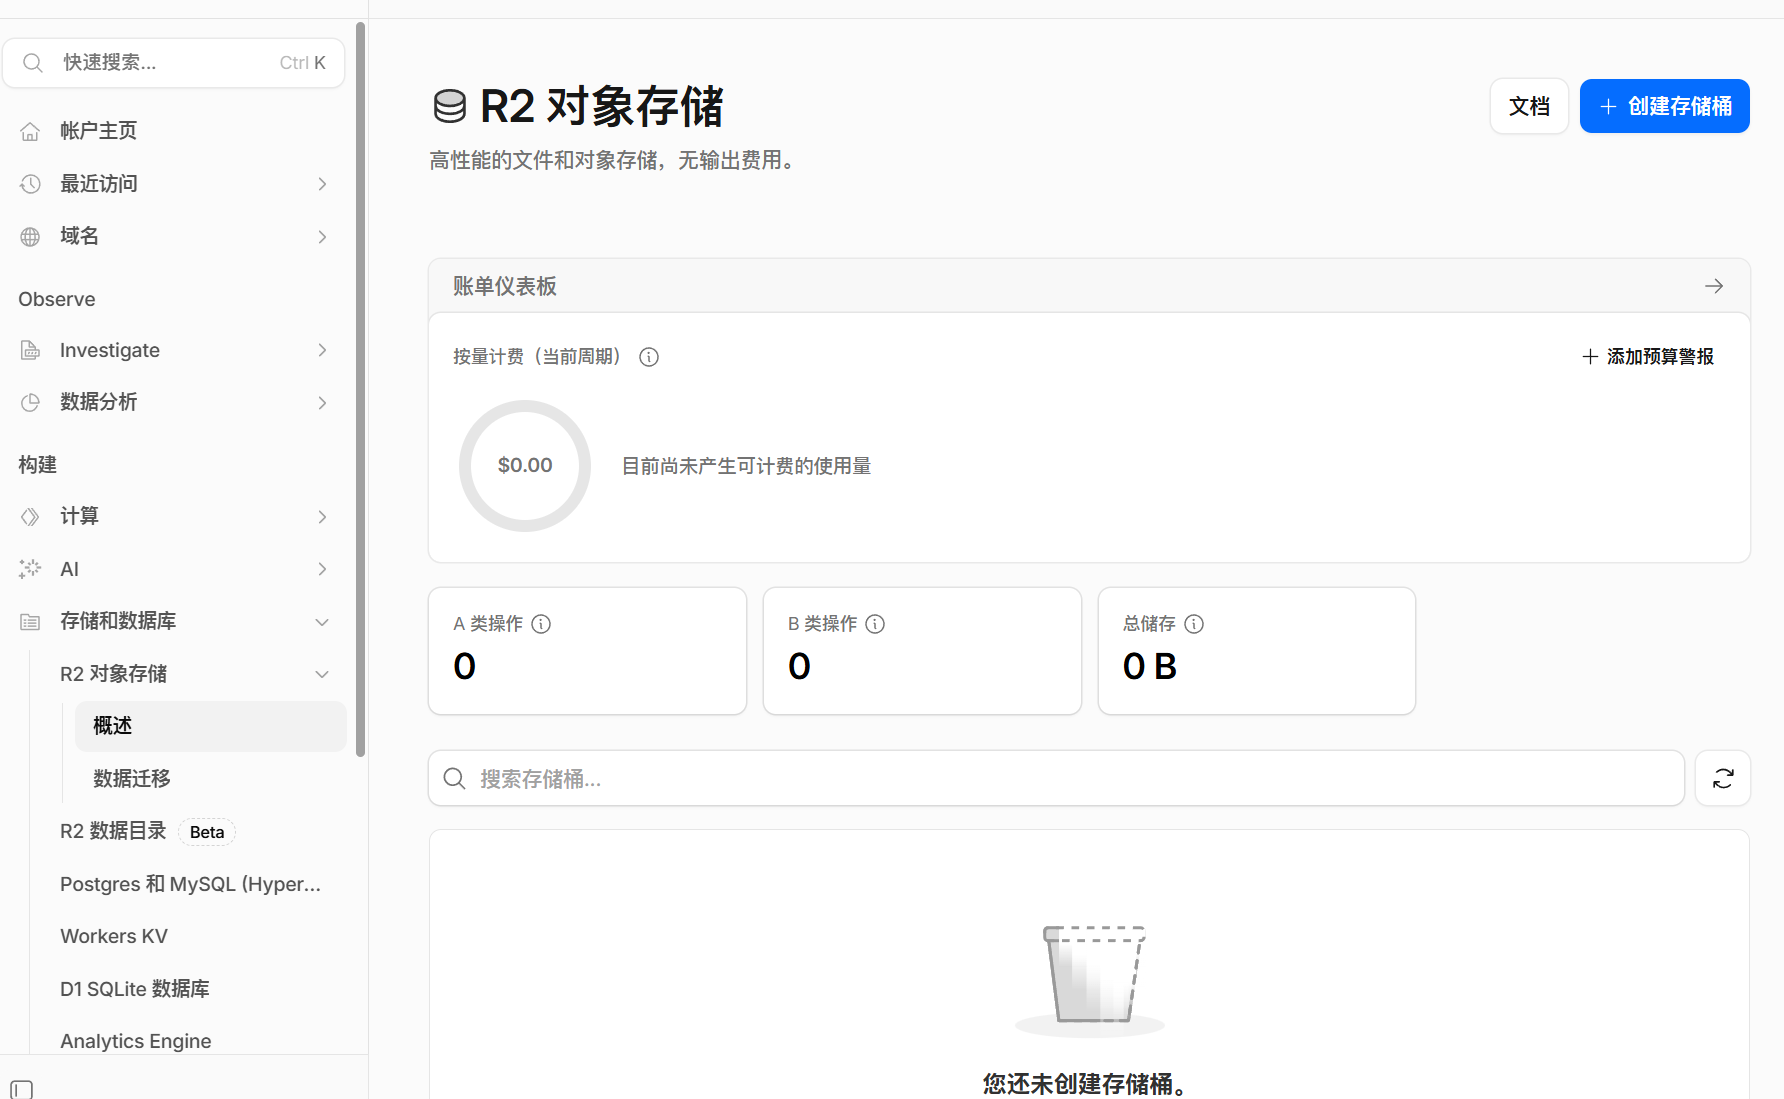The width and height of the screenshot is (1784, 1099).
Task: Click the home icon beside 帐户主页
Action: click(30, 131)
